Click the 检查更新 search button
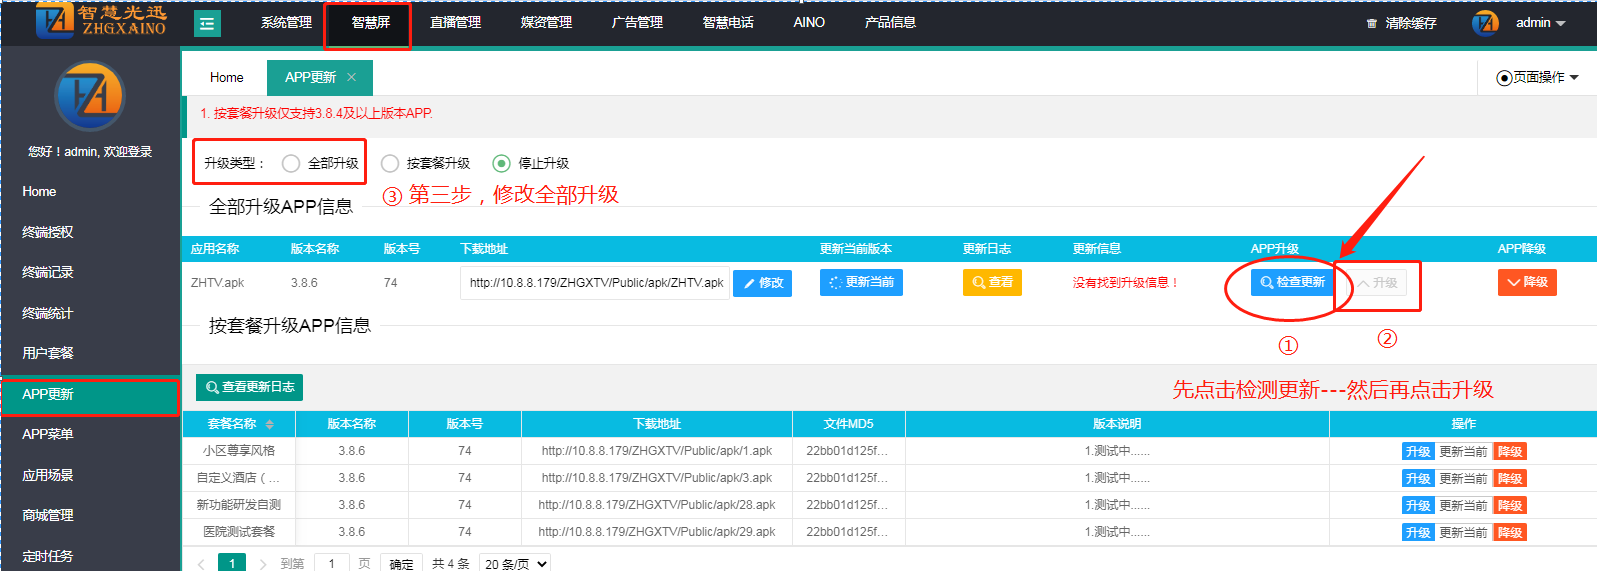The width and height of the screenshot is (1597, 571). (1292, 283)
